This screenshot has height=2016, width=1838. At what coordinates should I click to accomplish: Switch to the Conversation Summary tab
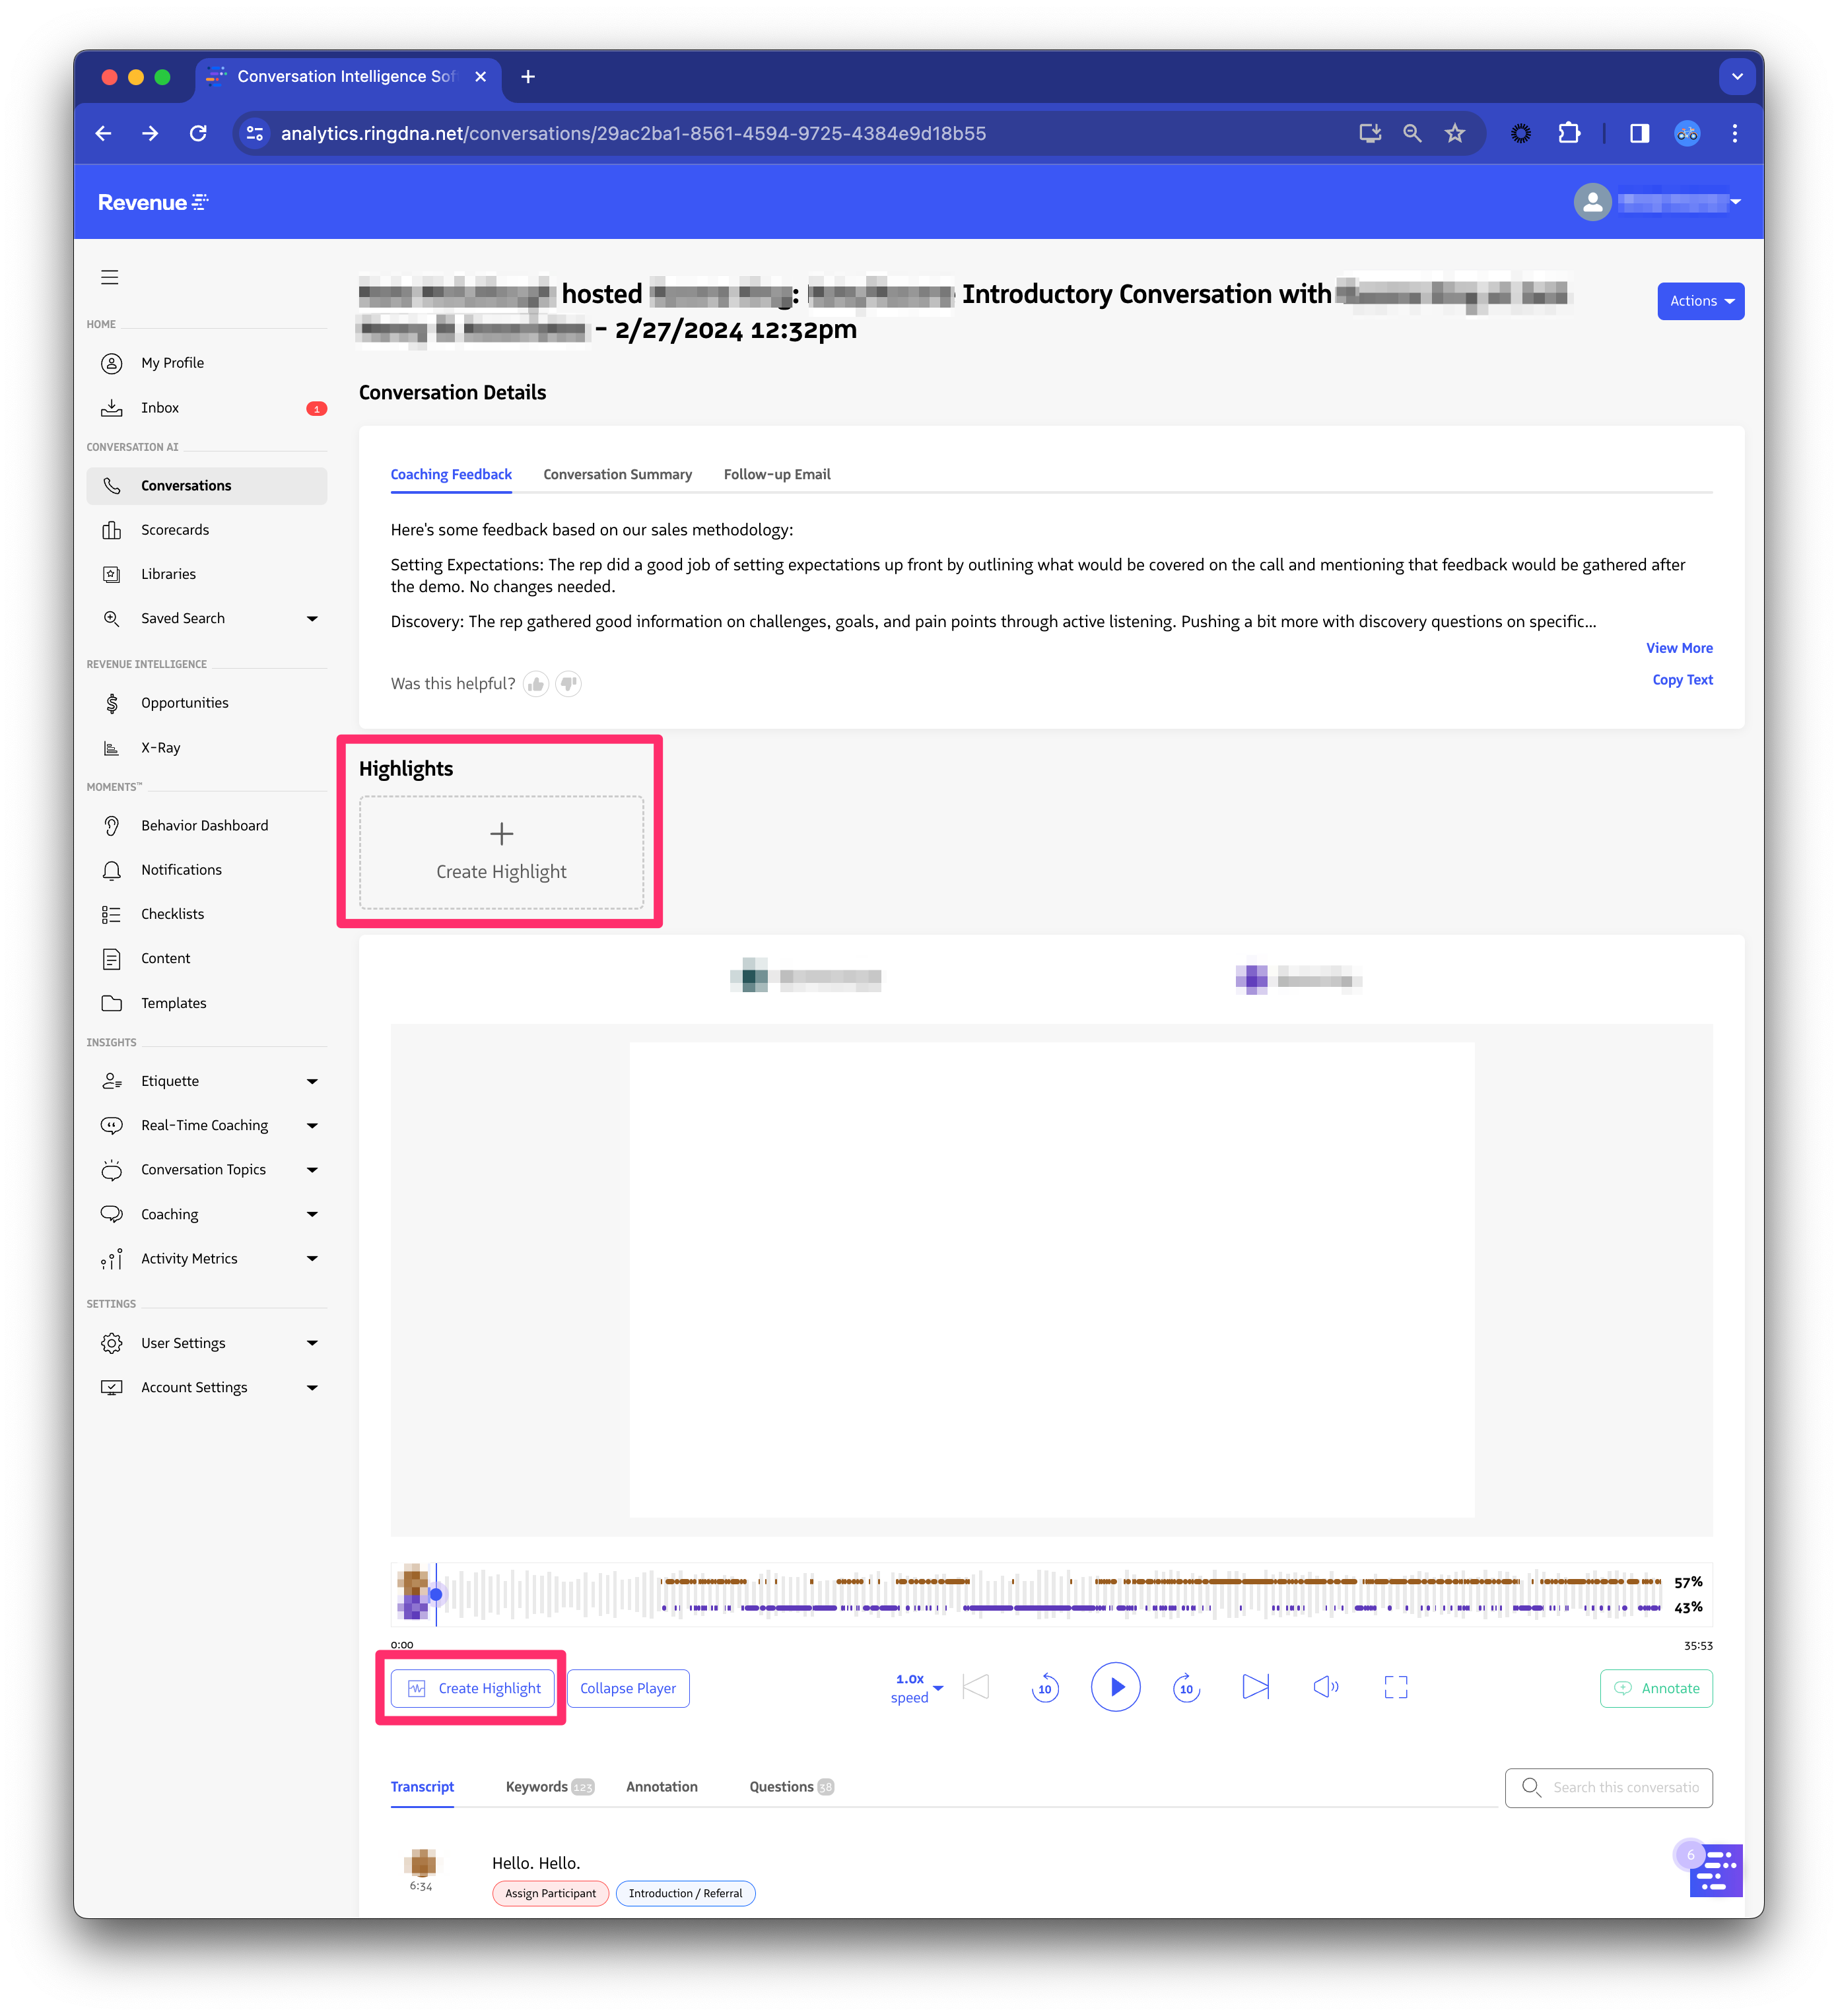click(618, 474)
